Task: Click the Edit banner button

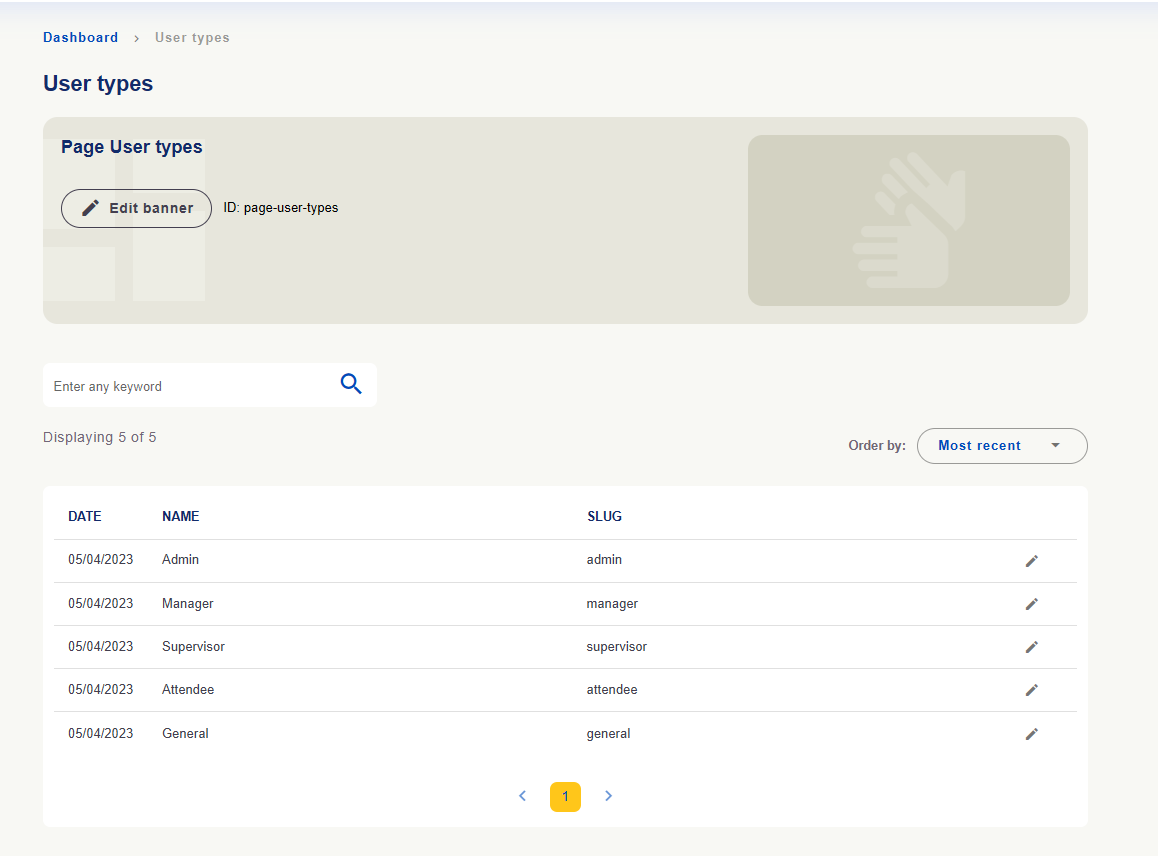Action: tap(137, 208)
